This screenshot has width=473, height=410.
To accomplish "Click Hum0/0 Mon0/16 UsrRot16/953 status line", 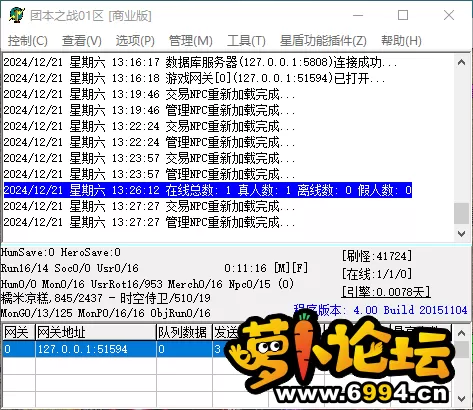I will (x=147, y=284).
